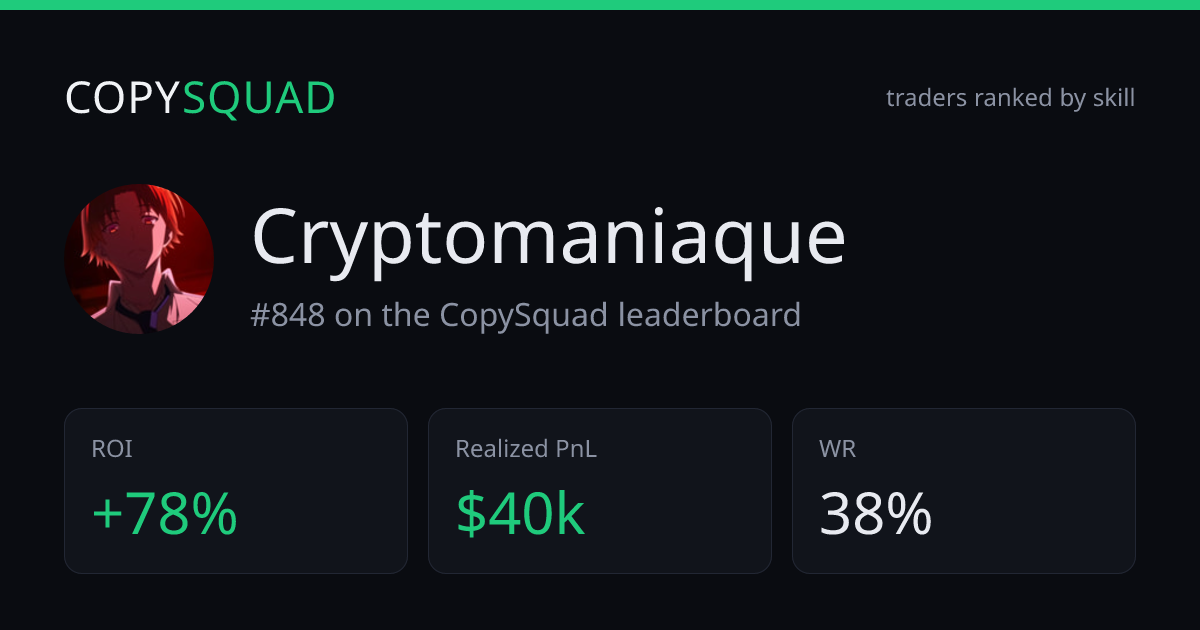Screen dimensions: 1200x630
Task: Select the Cryptomaniaque trader name
Action: [549, 240]
